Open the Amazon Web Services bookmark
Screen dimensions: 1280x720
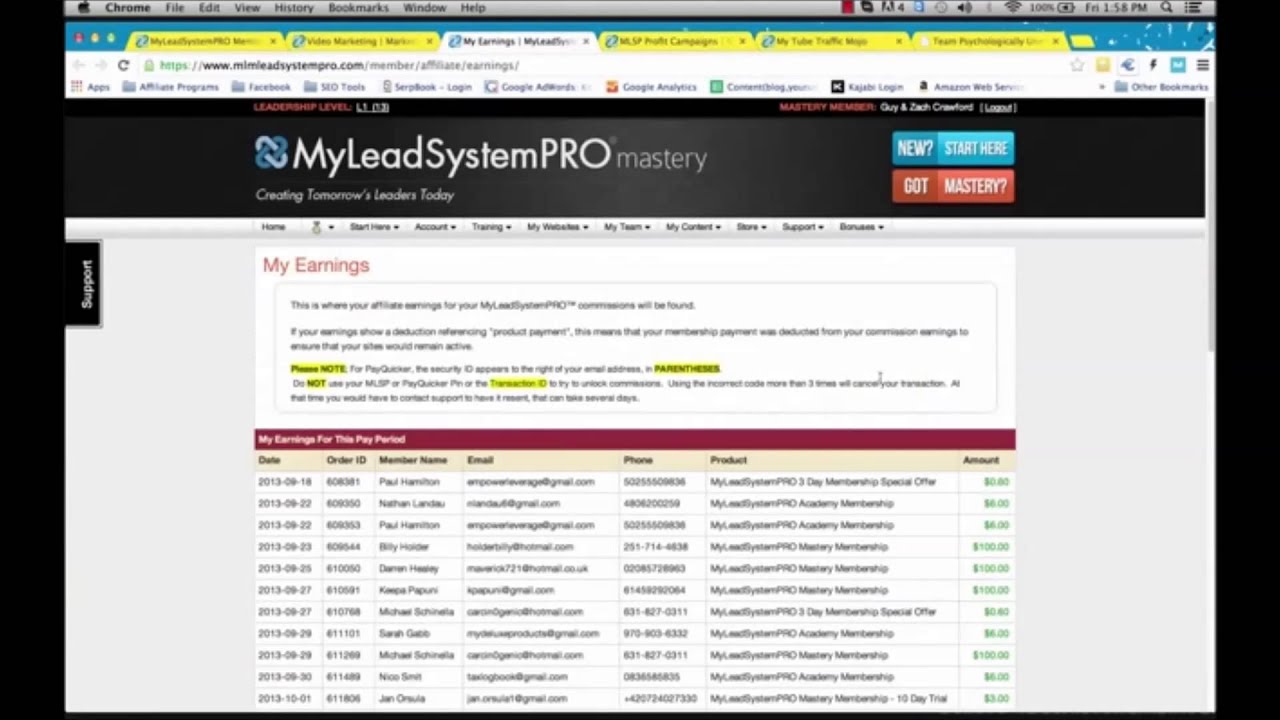tap(970, 87)
